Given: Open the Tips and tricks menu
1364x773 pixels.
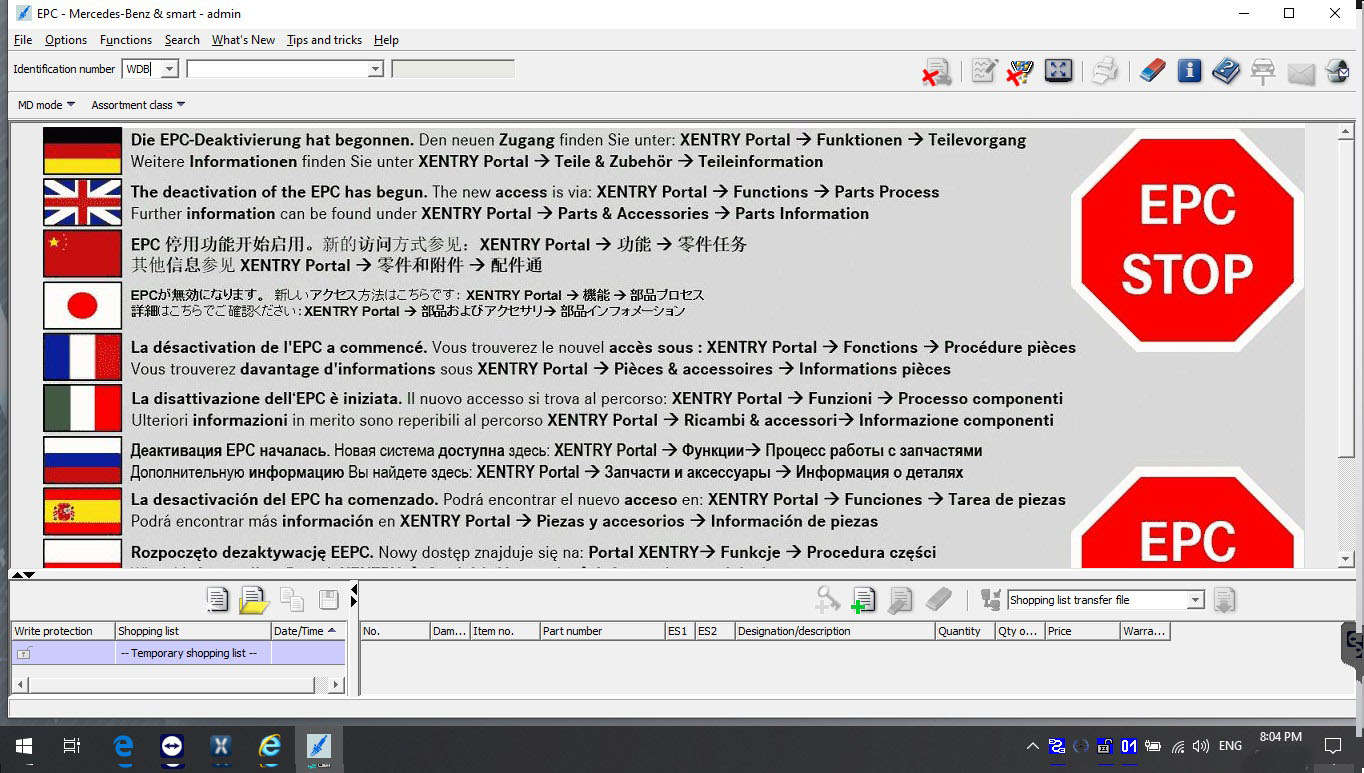Looking at the screenshot, I should click(324, 40).
